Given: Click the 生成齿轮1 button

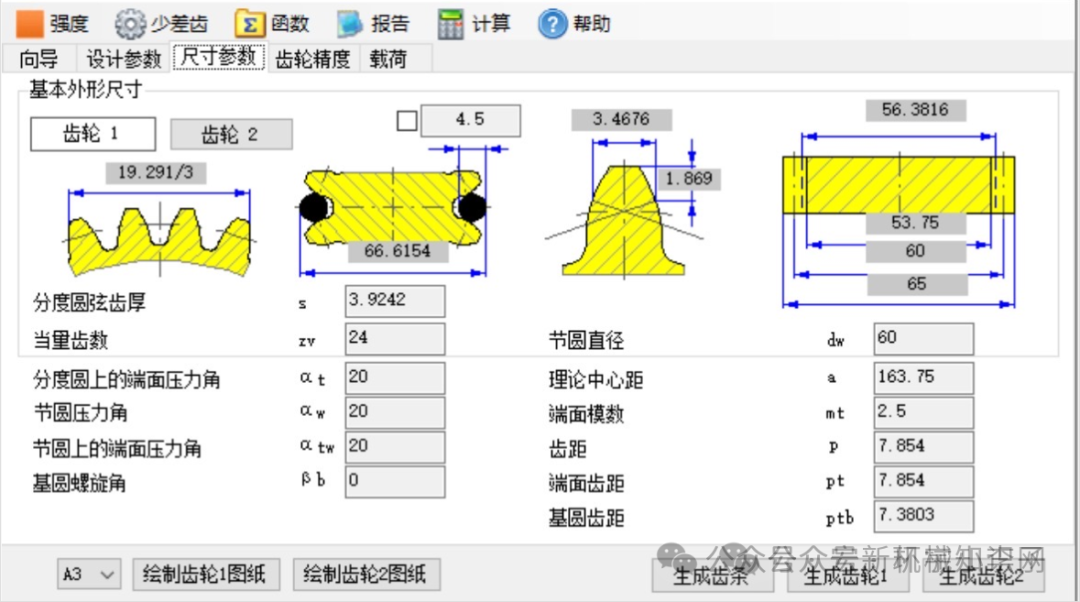Looking at the screenshot, I should (847, 576).
